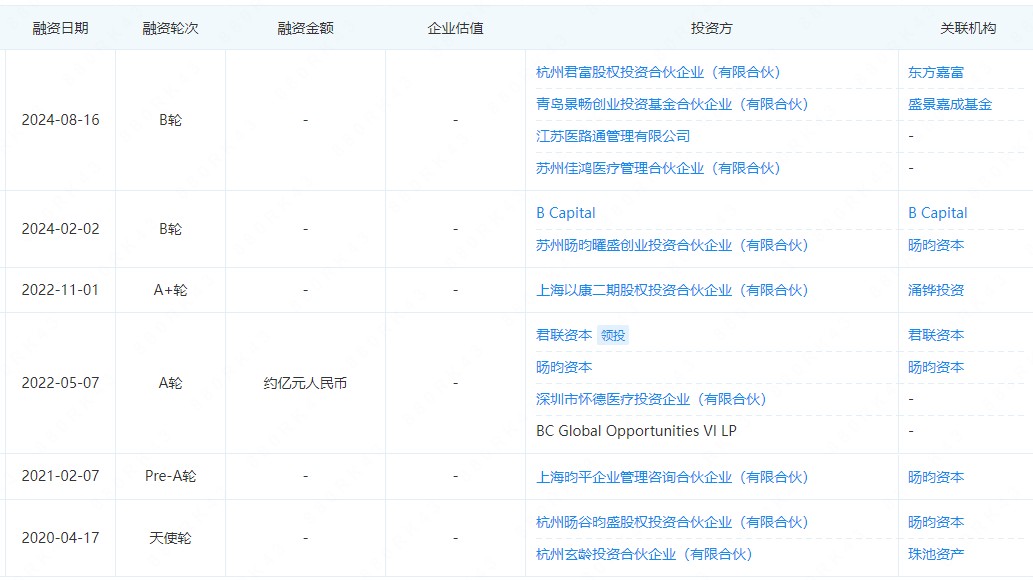Click 君联资本 next to the 领投 tag
This screenshot has width=1033, height=580.
coord(564,335)
